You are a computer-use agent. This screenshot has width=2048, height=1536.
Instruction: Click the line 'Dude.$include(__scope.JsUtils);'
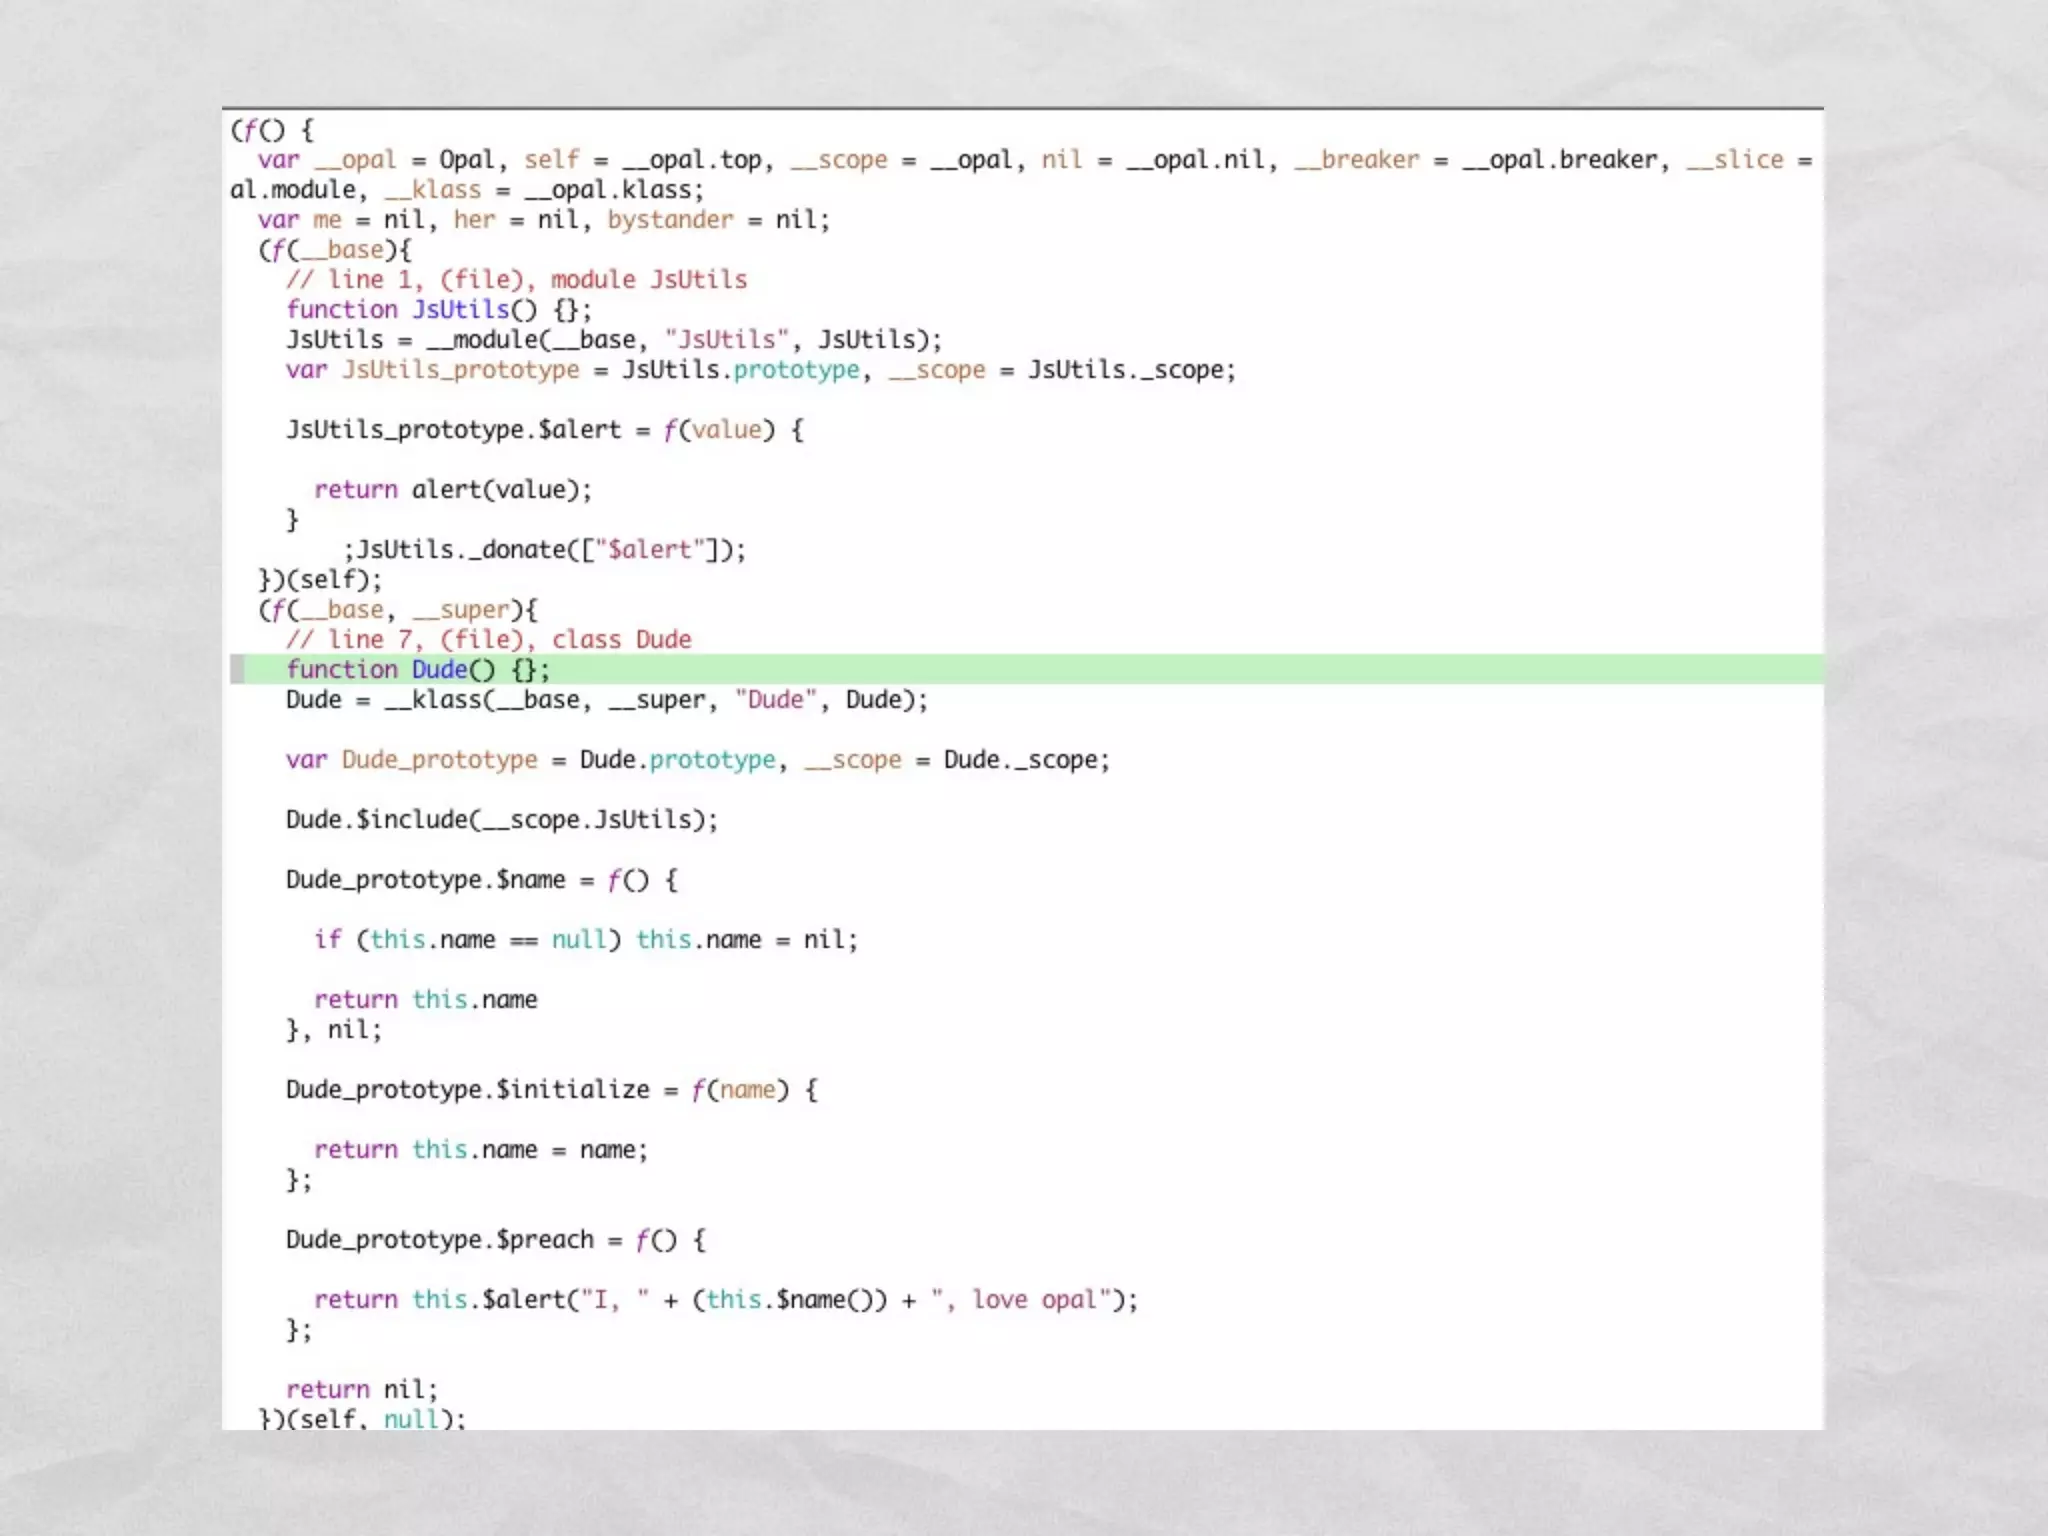[502, 820]
